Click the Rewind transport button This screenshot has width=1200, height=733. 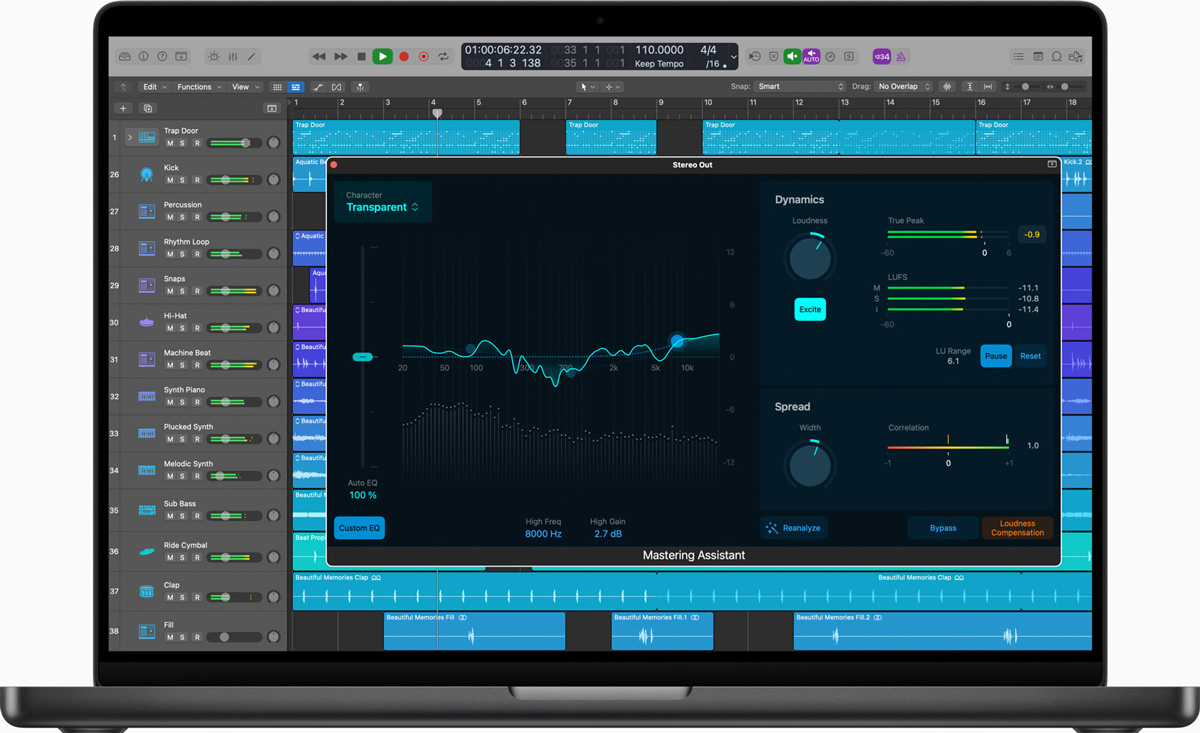(x=319, y=57)
